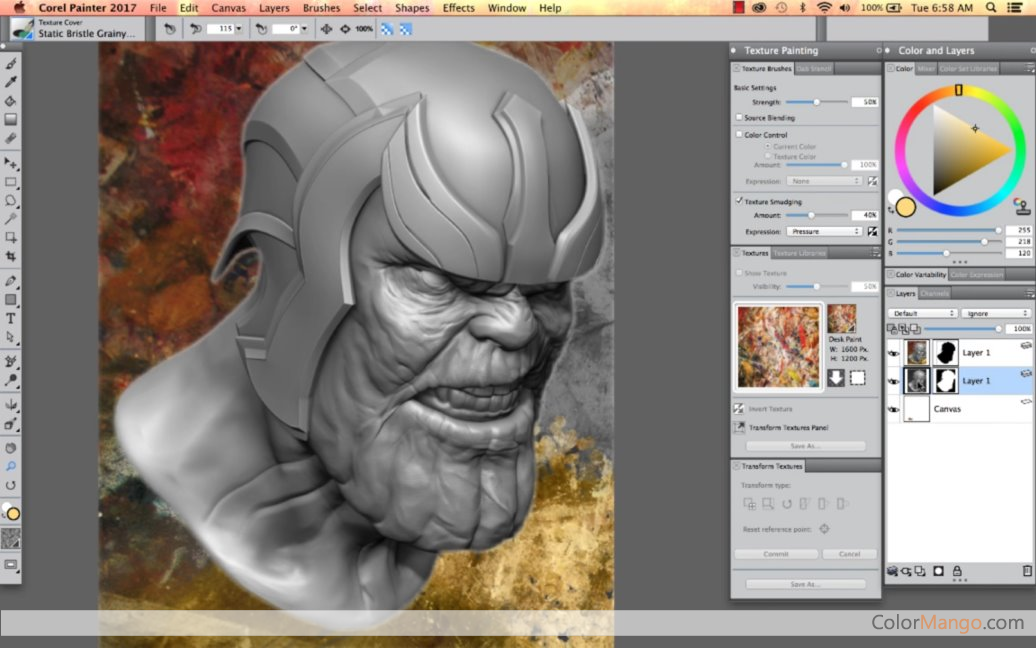
Task: Delete layer with trash icon
Action: pyautogui.click(x=1027, y=571)
